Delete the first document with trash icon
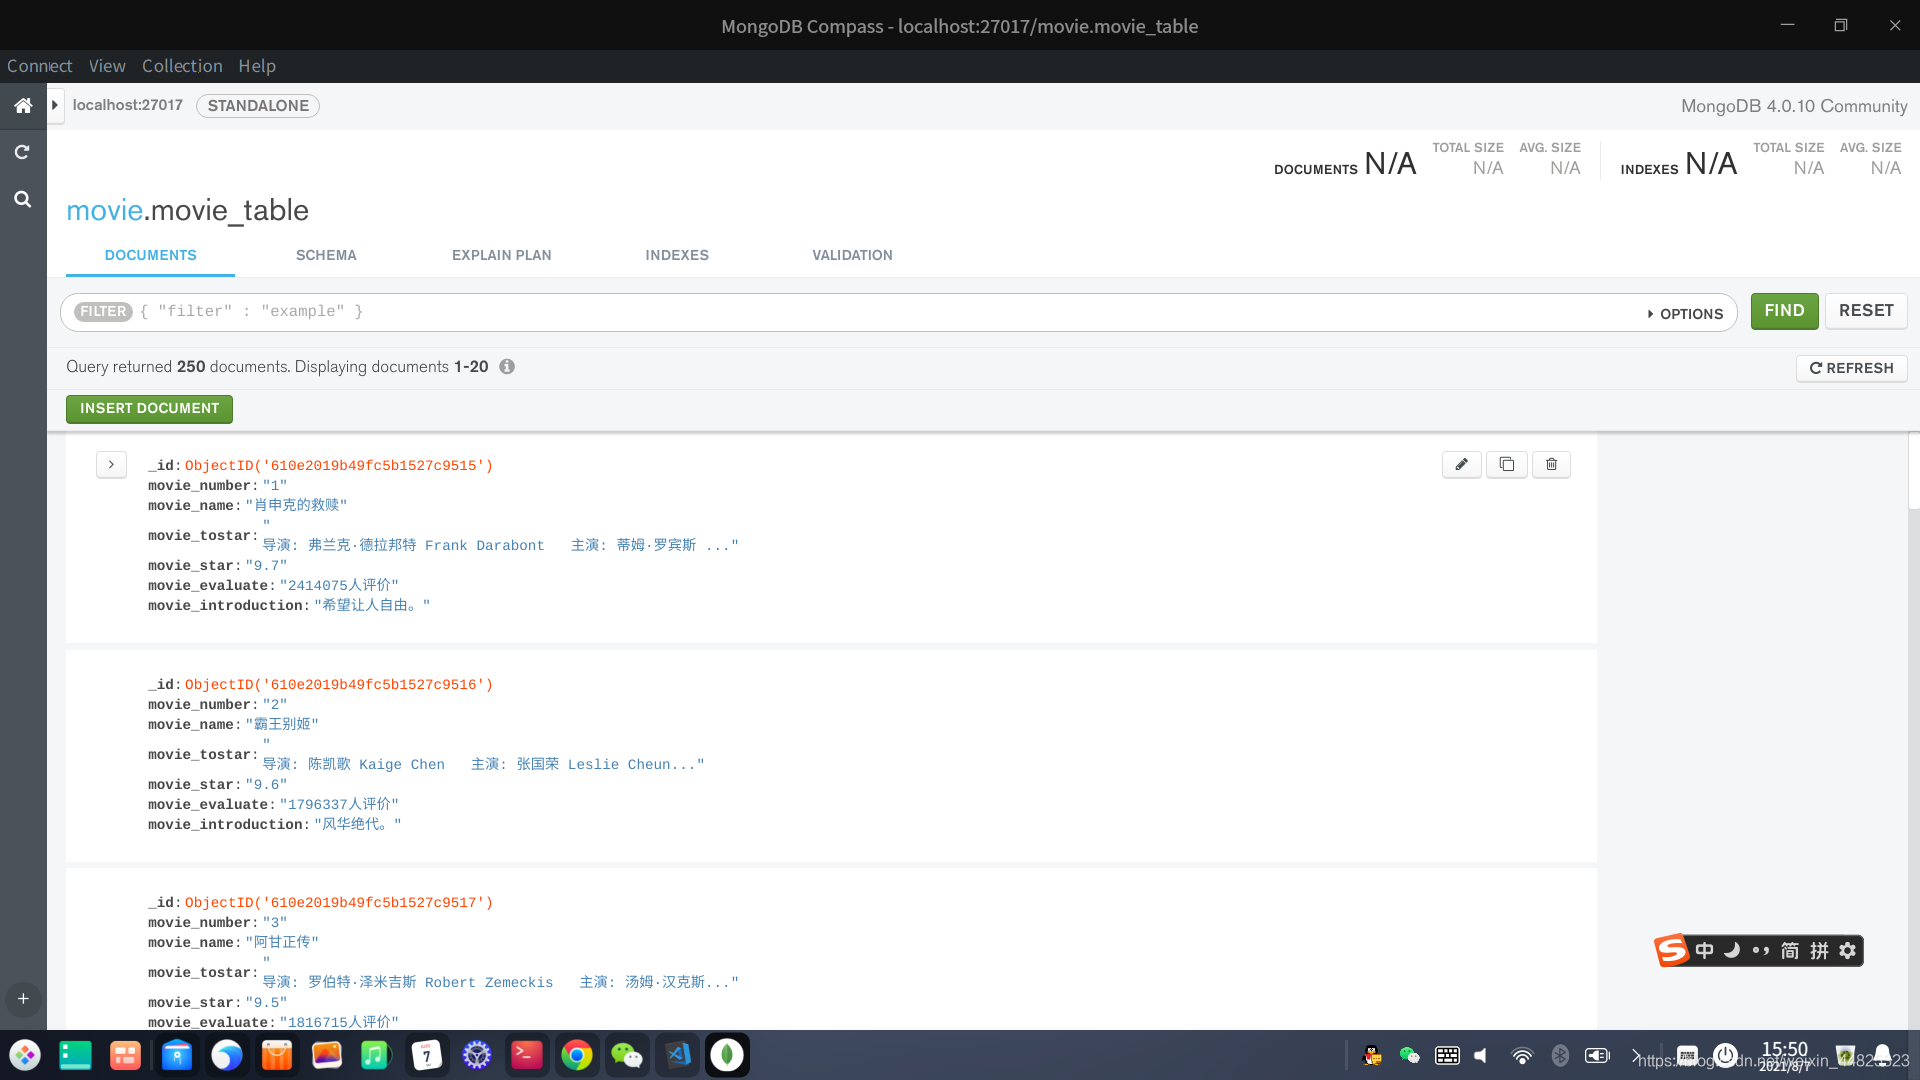This screenshot has height=1080, width=1920. pyautogui.click(x=1551, y=464)
